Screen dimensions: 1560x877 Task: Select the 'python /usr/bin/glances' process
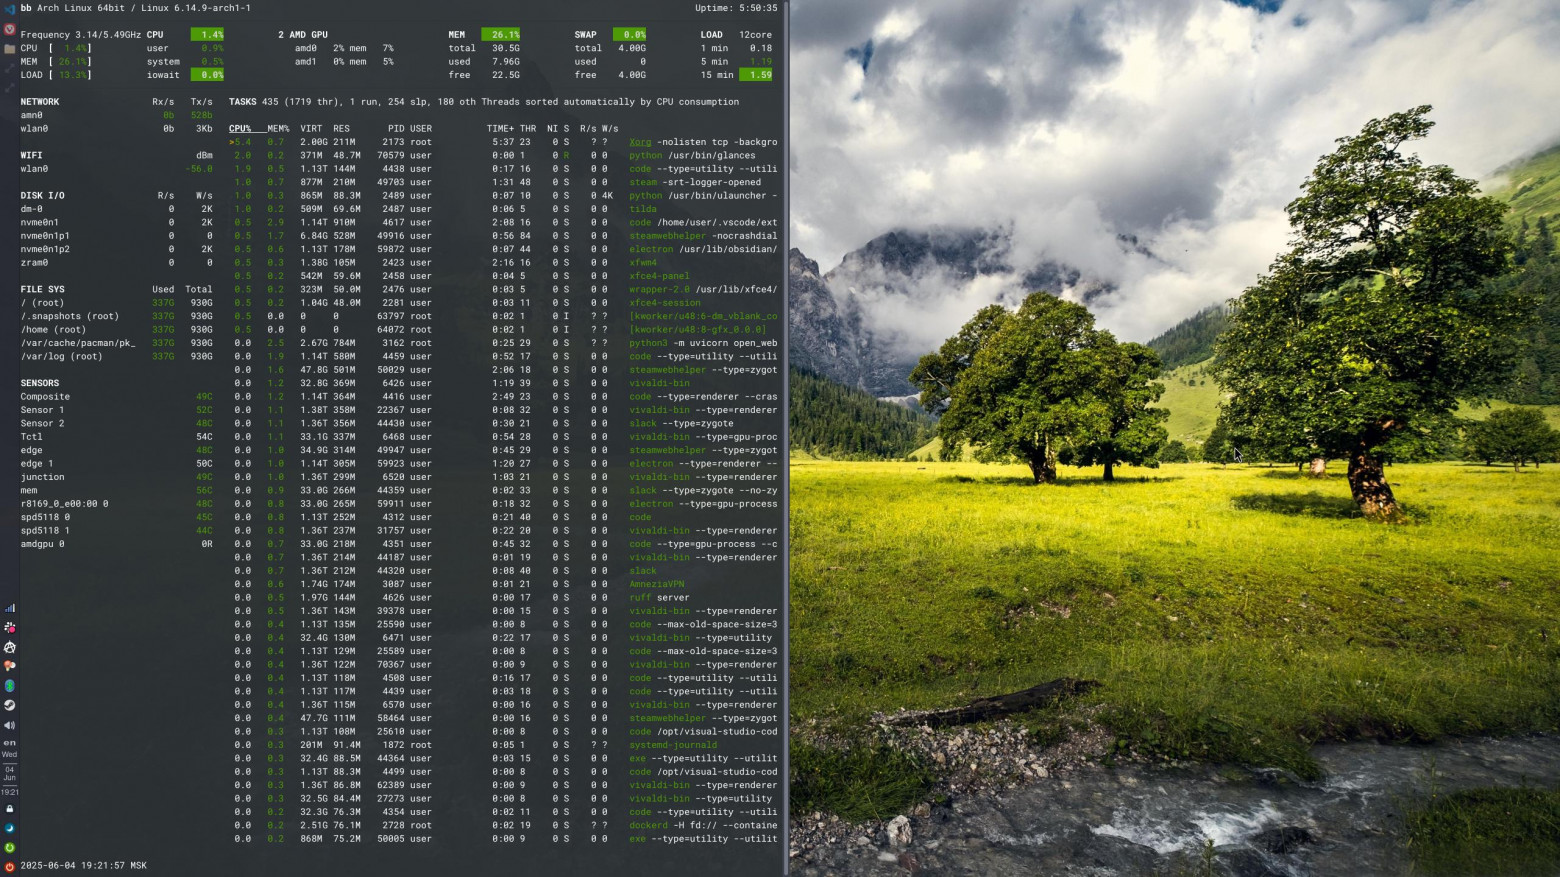click(503, 156)
